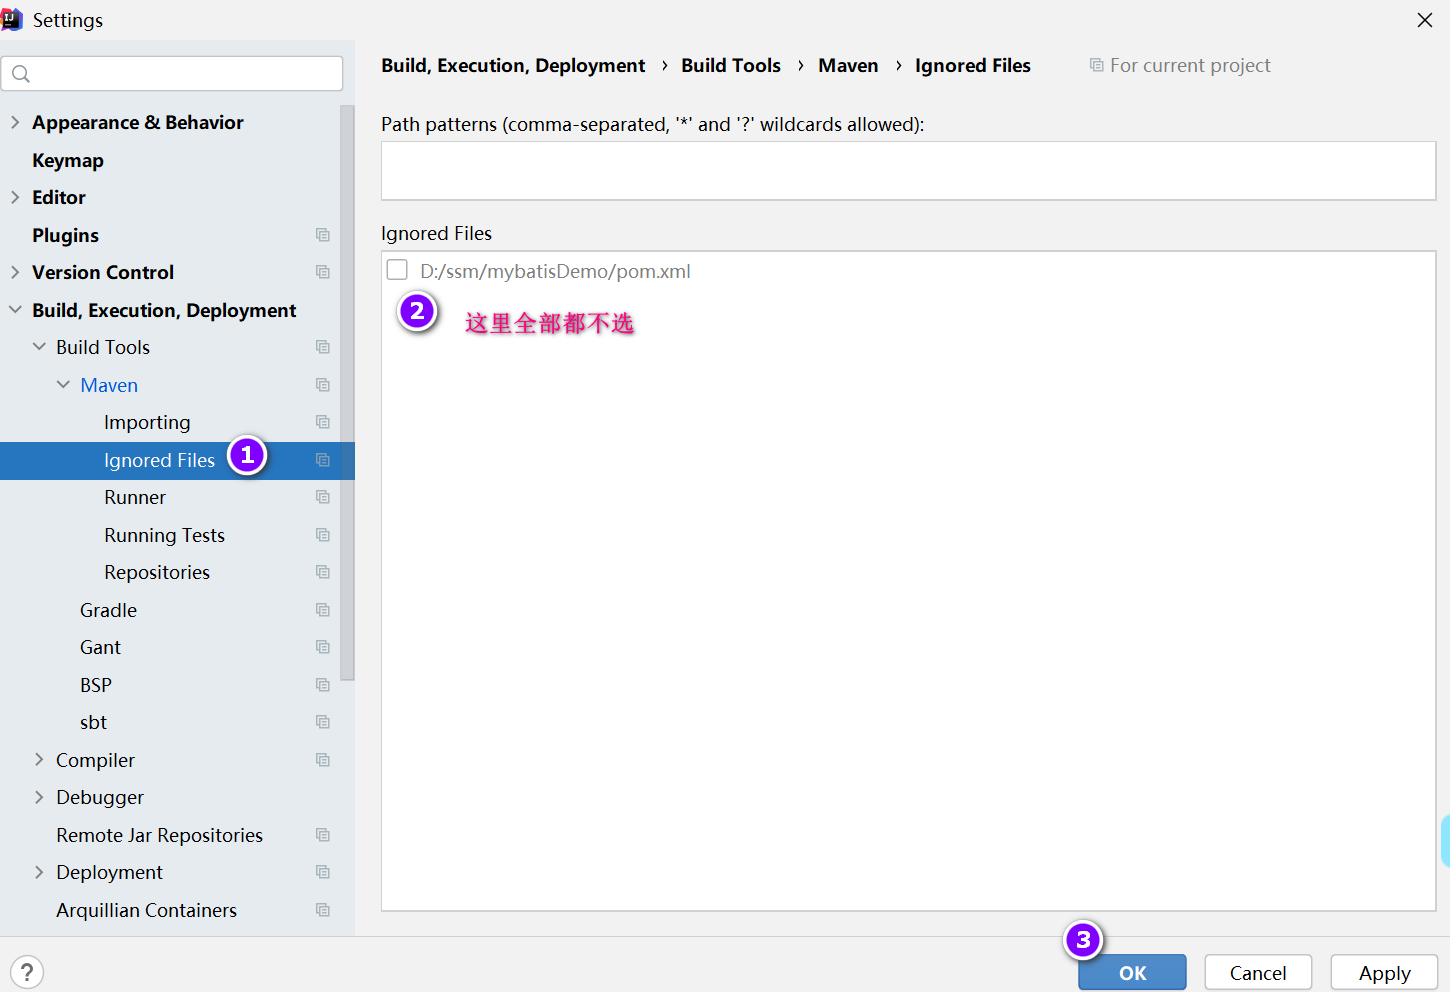Click the For current project icon

click(1097, 65)
